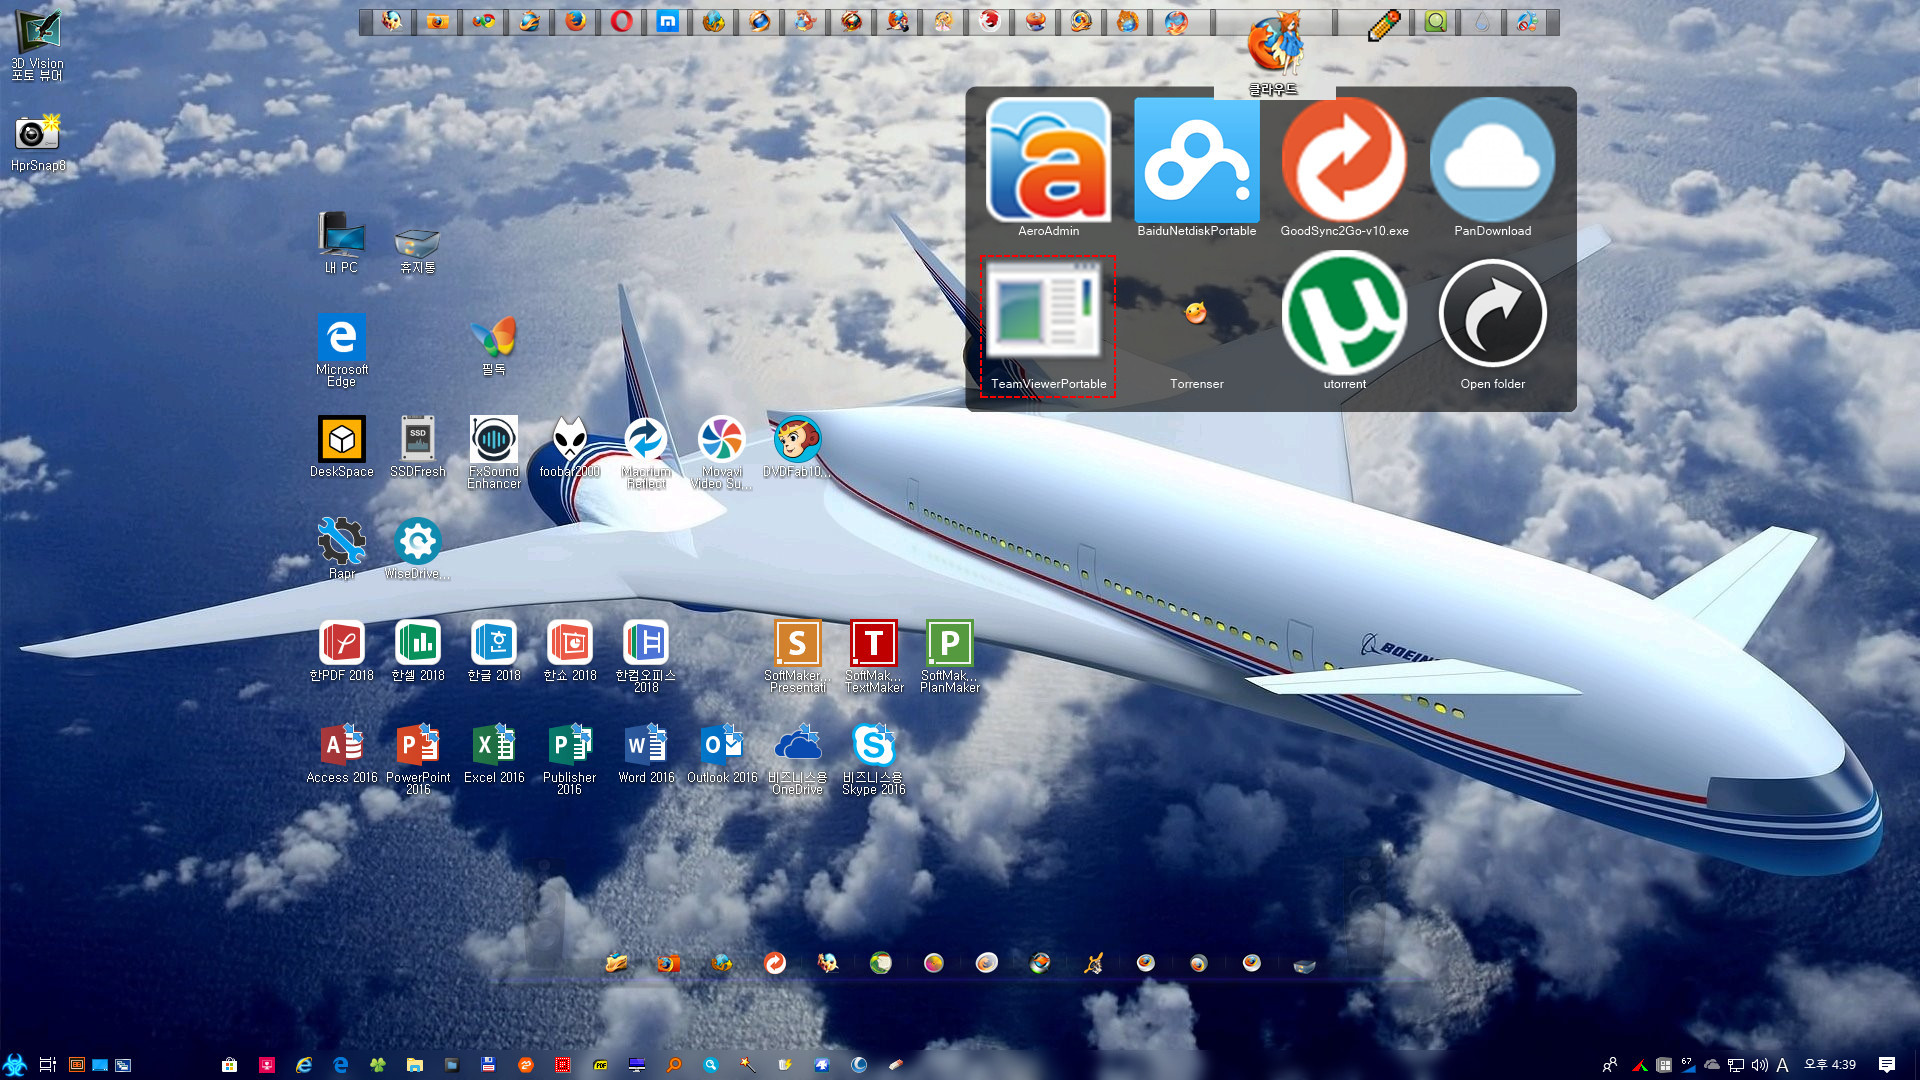Click the PDF icon in taskbar
Viewport: 1920px width, 1080px height.
pyautogui.click(x=600, y=1065)
